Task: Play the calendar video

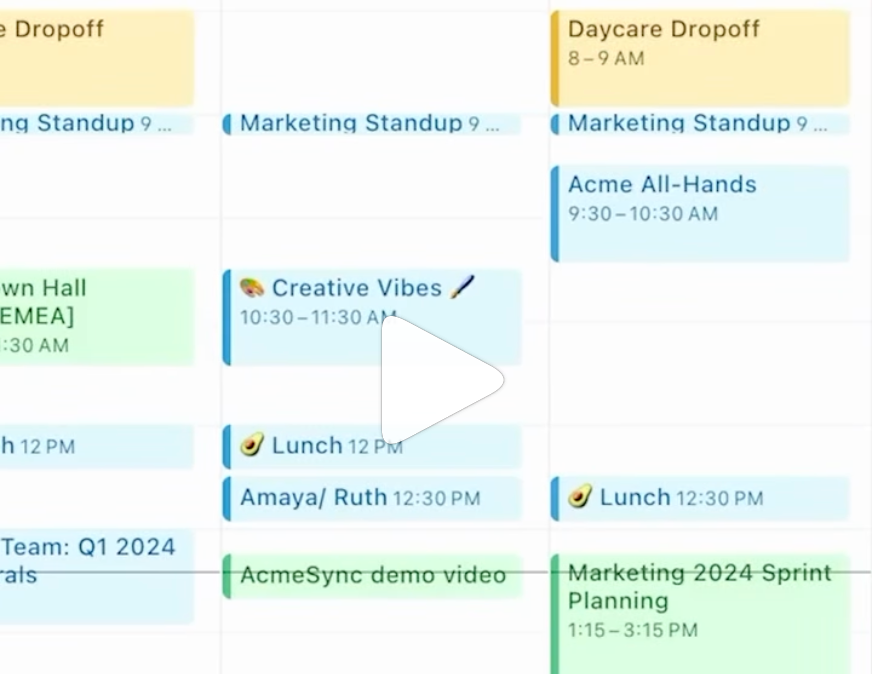Action: pos(439,380)
